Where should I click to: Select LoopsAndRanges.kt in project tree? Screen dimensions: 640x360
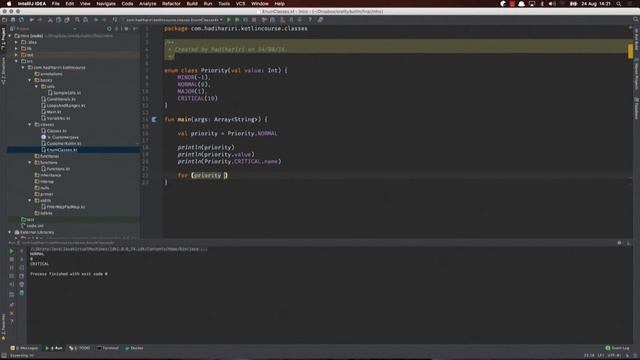(x=65, y=105)
